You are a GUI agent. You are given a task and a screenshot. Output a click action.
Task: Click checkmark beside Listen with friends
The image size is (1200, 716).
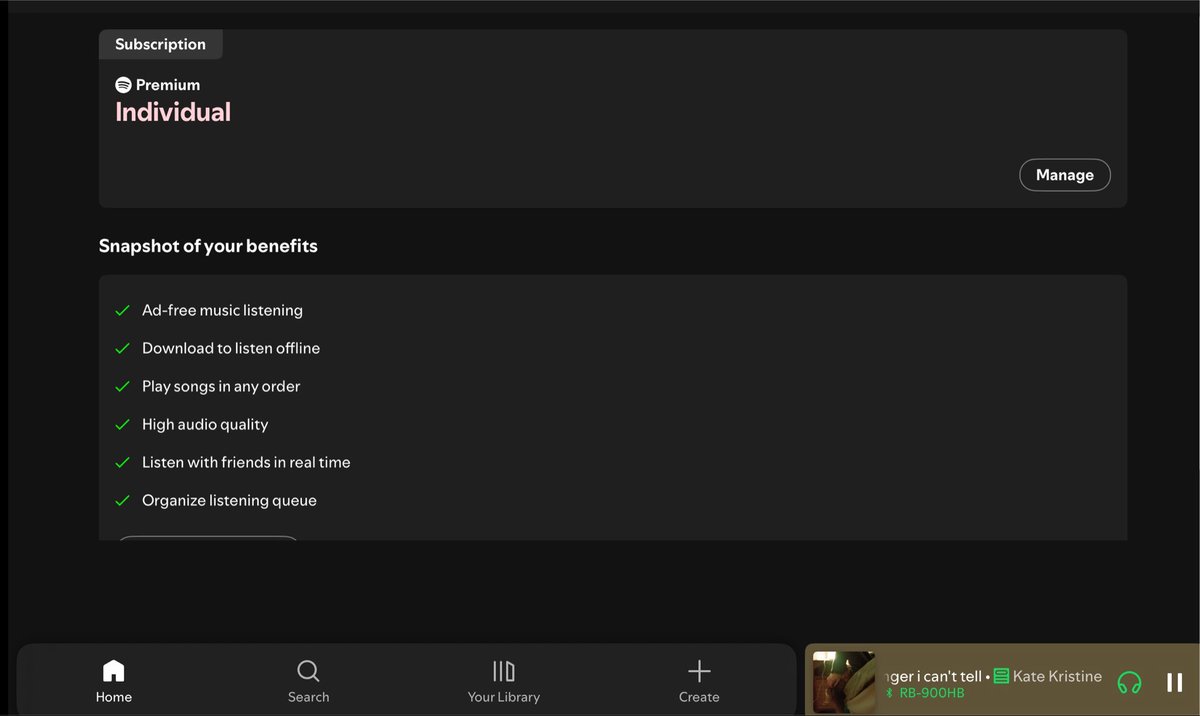(122, 462)
